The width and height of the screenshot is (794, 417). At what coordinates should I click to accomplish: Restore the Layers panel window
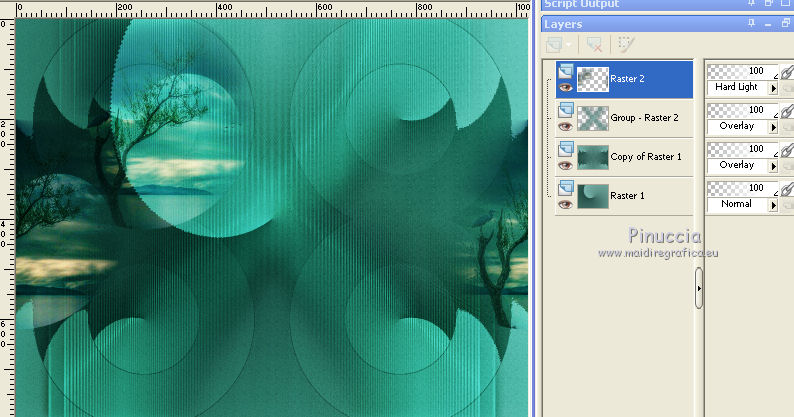(x=785, y=23)
